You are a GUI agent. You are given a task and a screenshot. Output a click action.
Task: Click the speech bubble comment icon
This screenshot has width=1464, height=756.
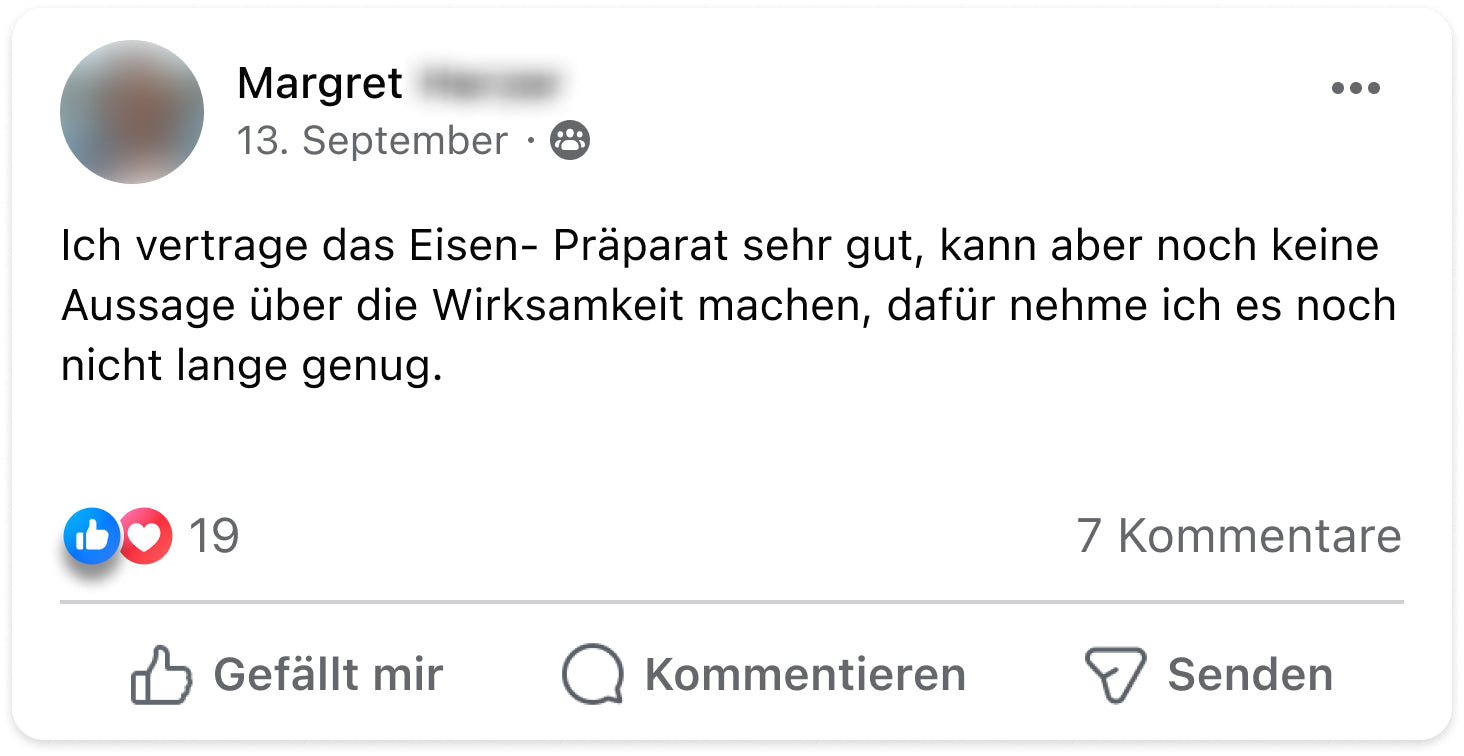click(593, 675)
